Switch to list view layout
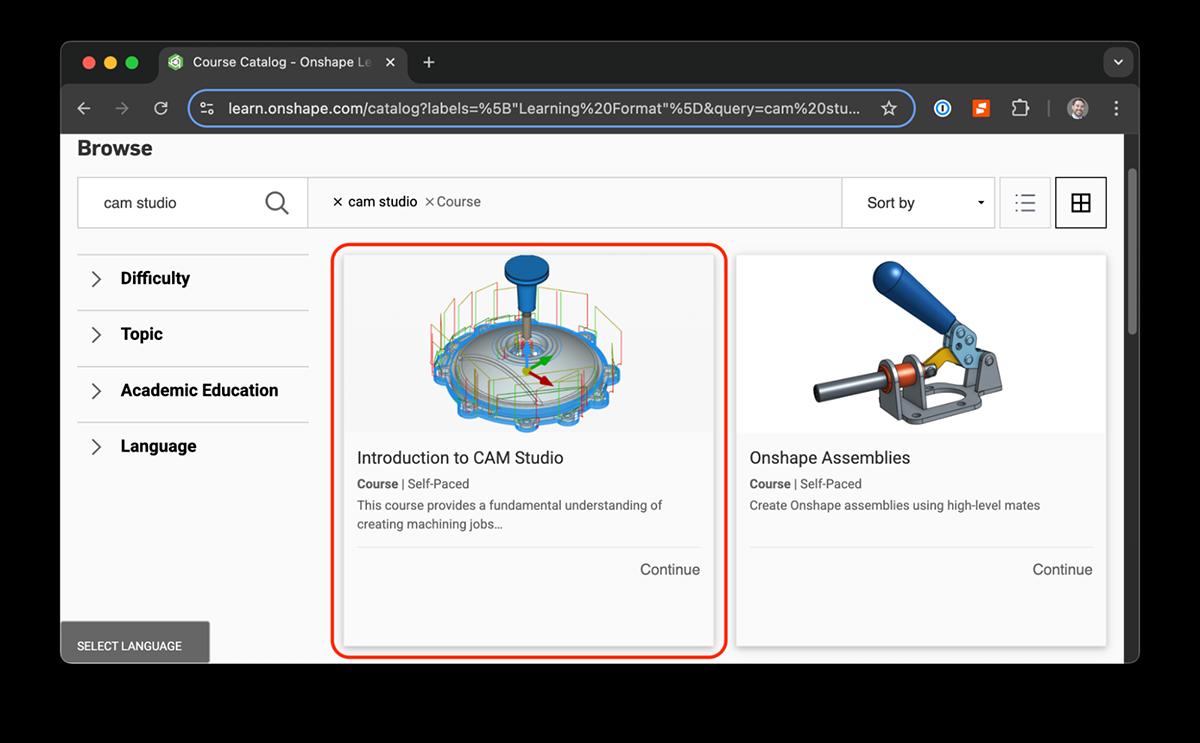Screen dimensions: 1200x743 pos(1024,203)
